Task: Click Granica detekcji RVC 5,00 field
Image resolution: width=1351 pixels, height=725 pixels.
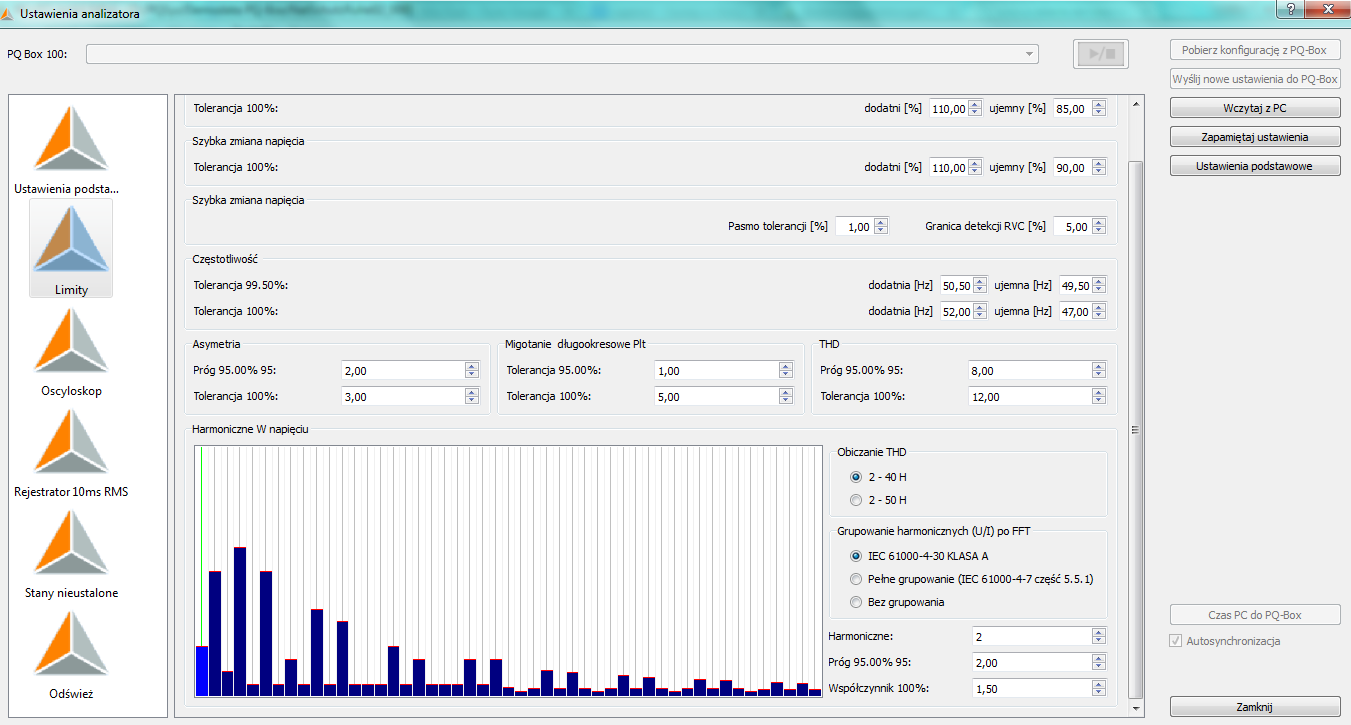Action: coord(1073,226)
